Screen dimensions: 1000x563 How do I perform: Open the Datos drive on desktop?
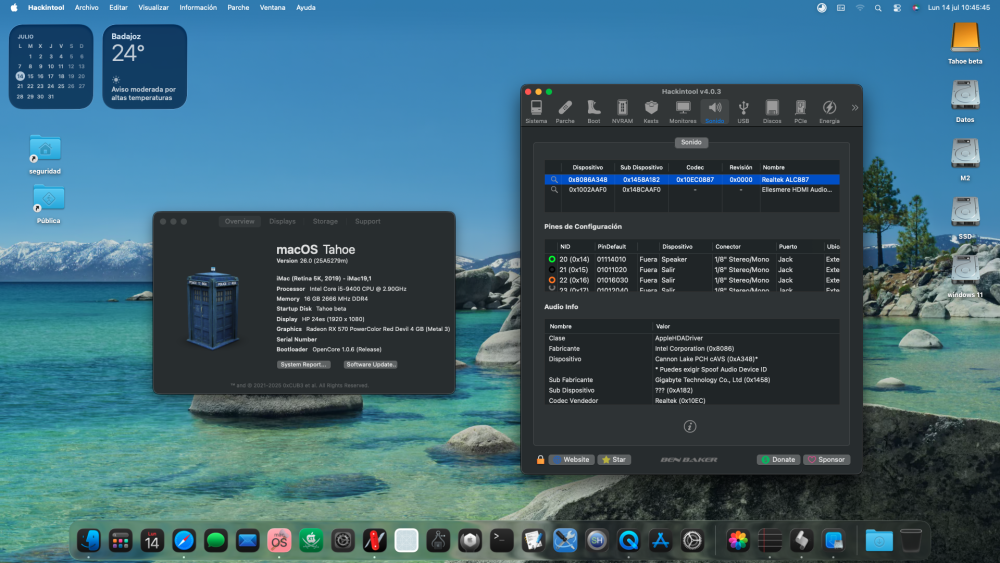(965, 101)
